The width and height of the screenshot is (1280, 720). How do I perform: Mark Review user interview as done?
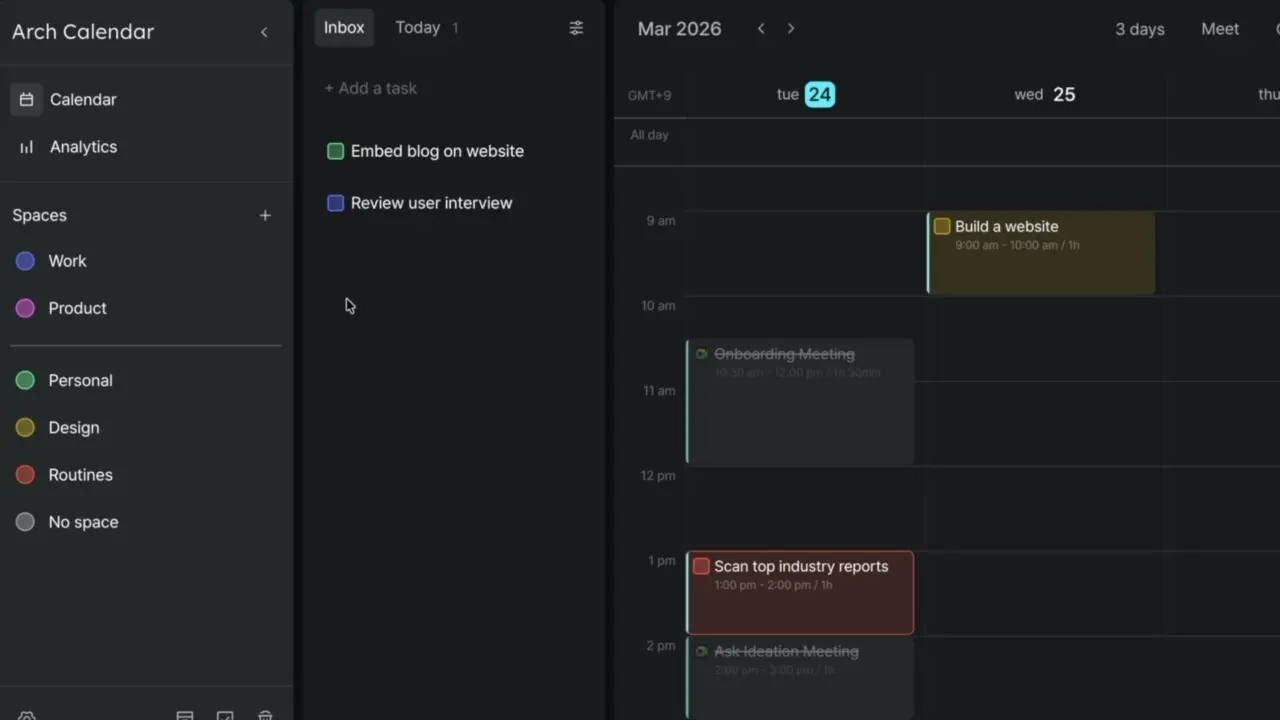(x=336, y=203)
